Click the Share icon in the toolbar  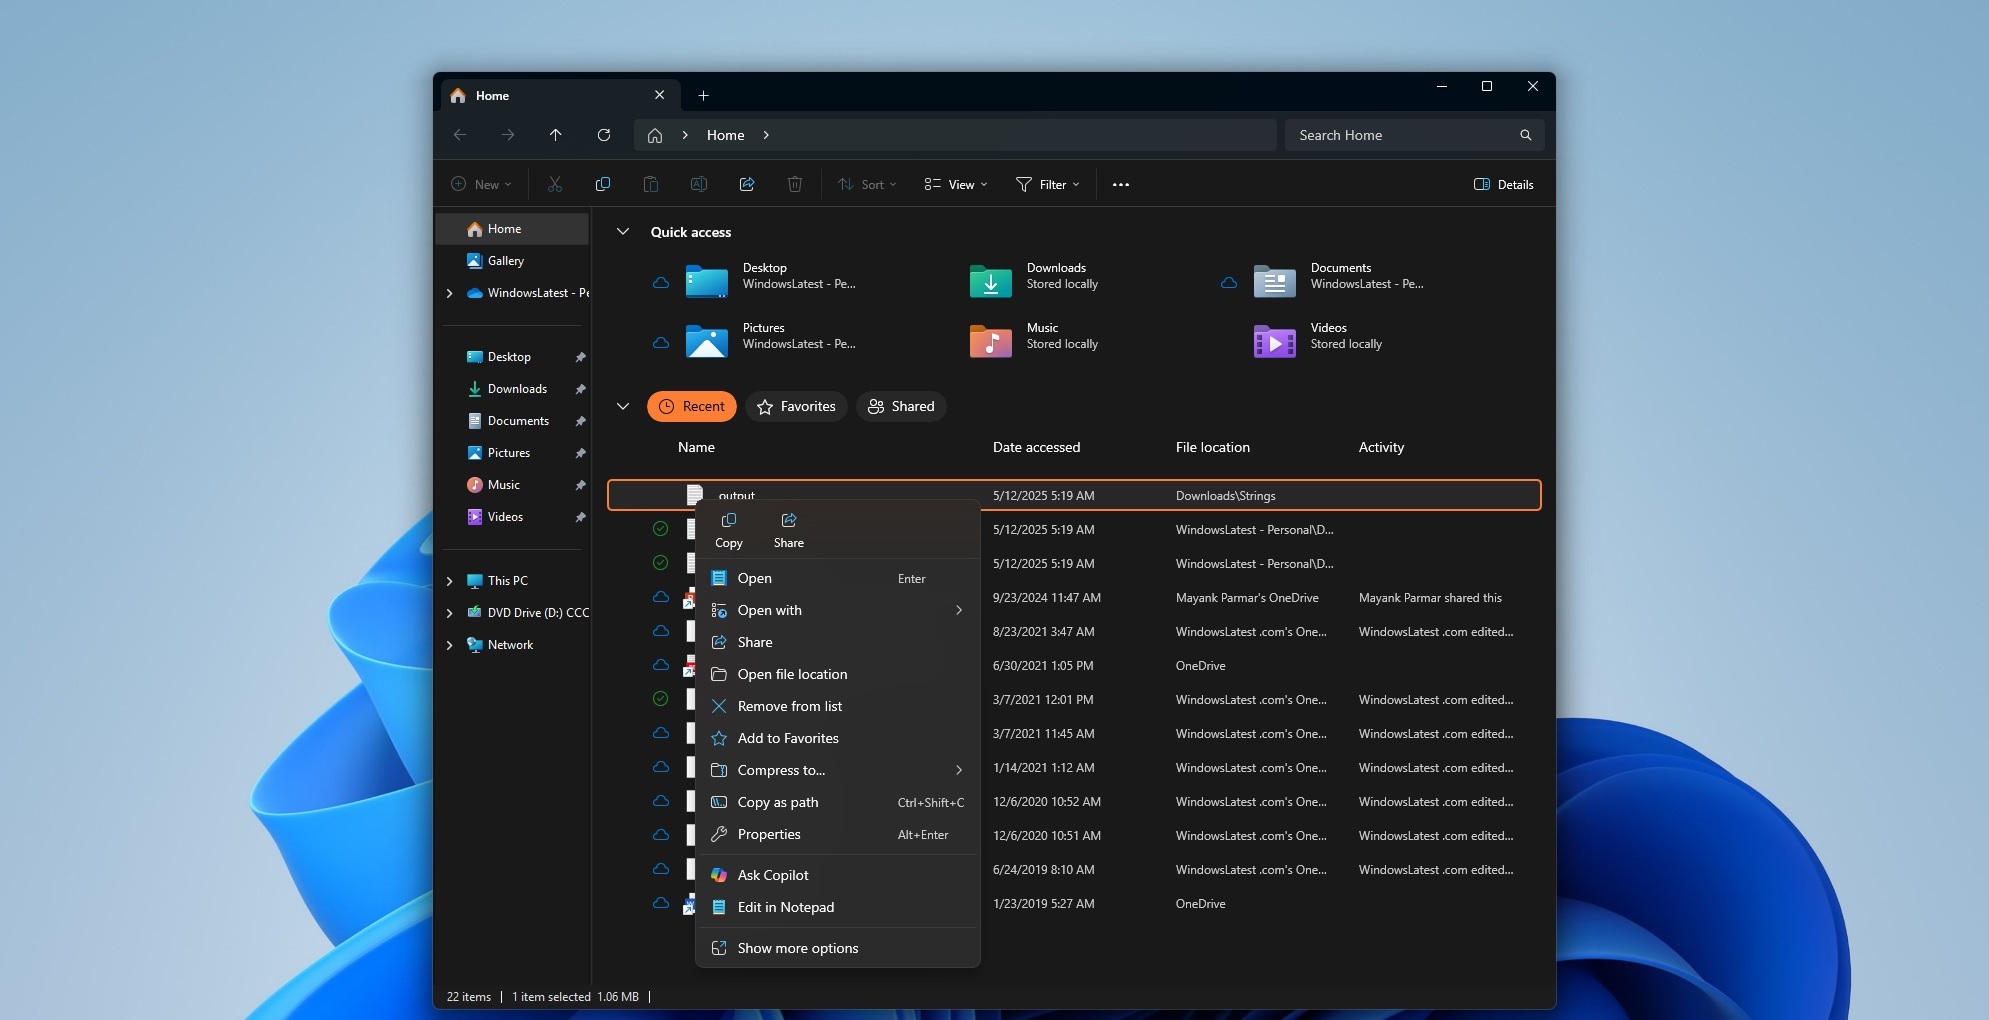point(746,184)
